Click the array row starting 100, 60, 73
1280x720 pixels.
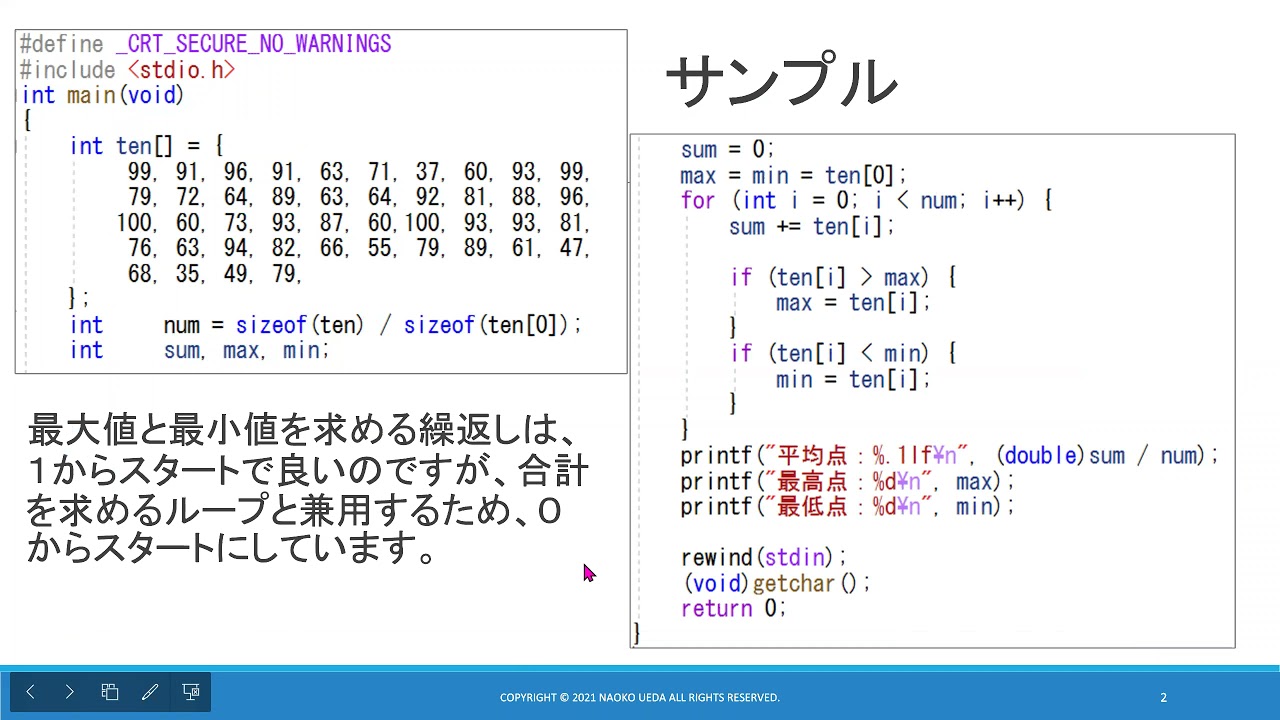click(354, 223)
